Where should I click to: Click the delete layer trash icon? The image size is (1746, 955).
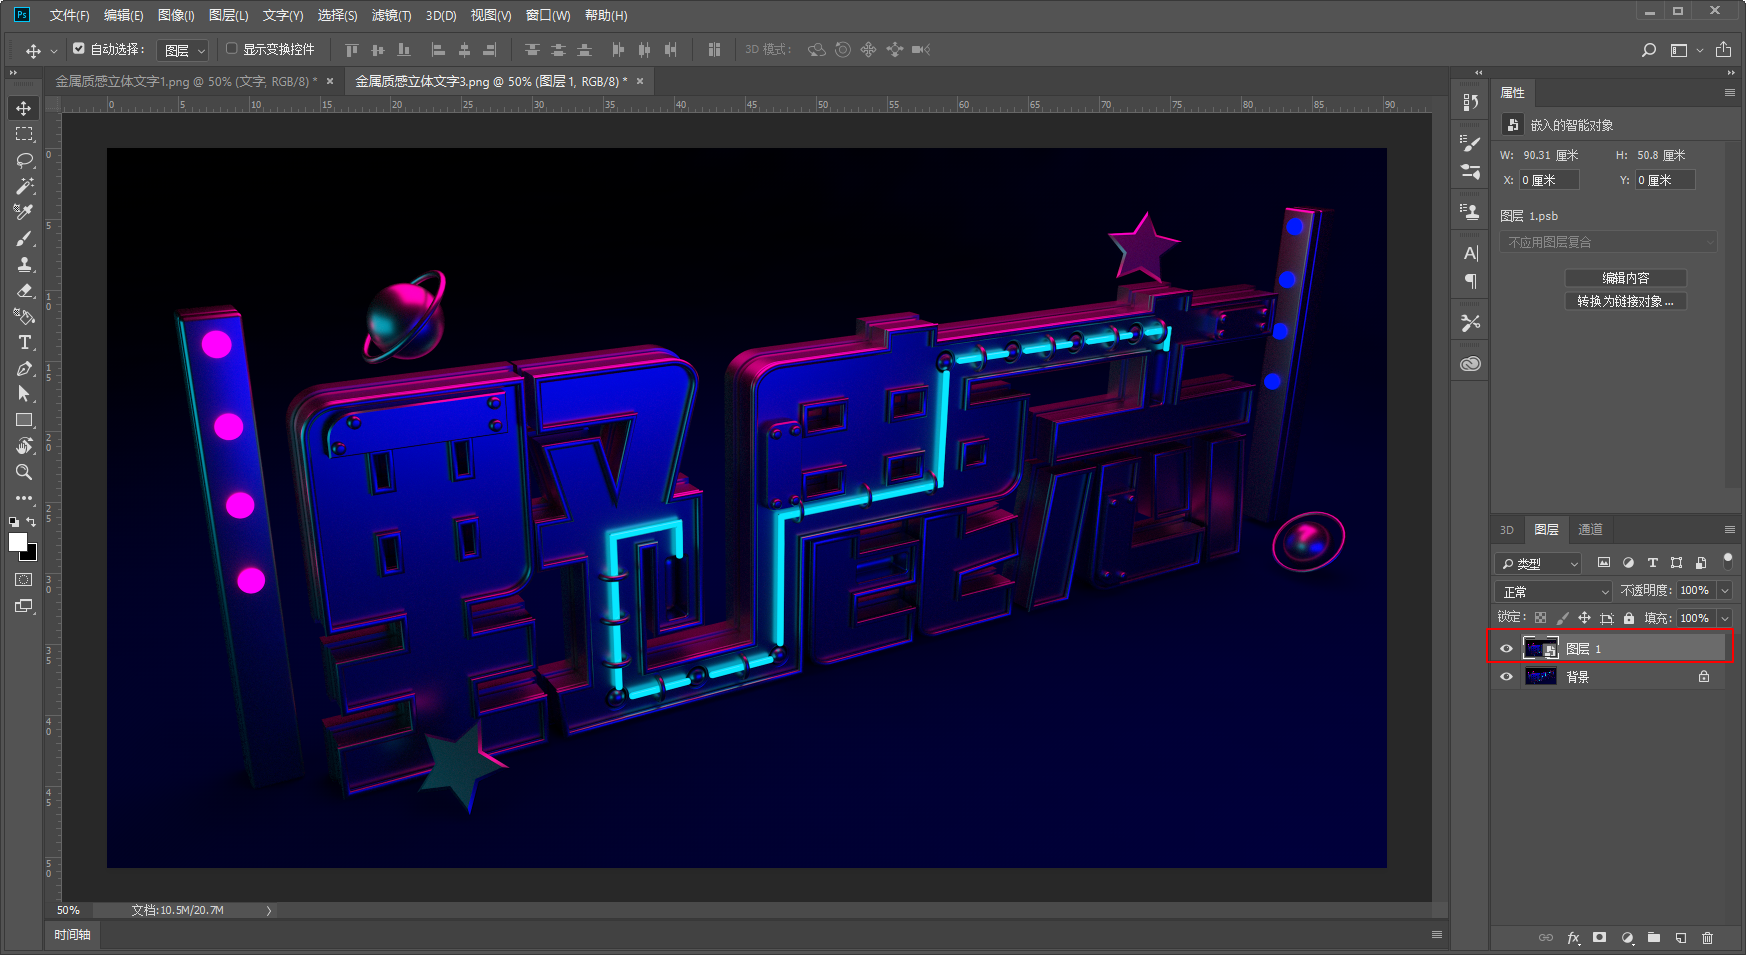(x=1707, y=938)
